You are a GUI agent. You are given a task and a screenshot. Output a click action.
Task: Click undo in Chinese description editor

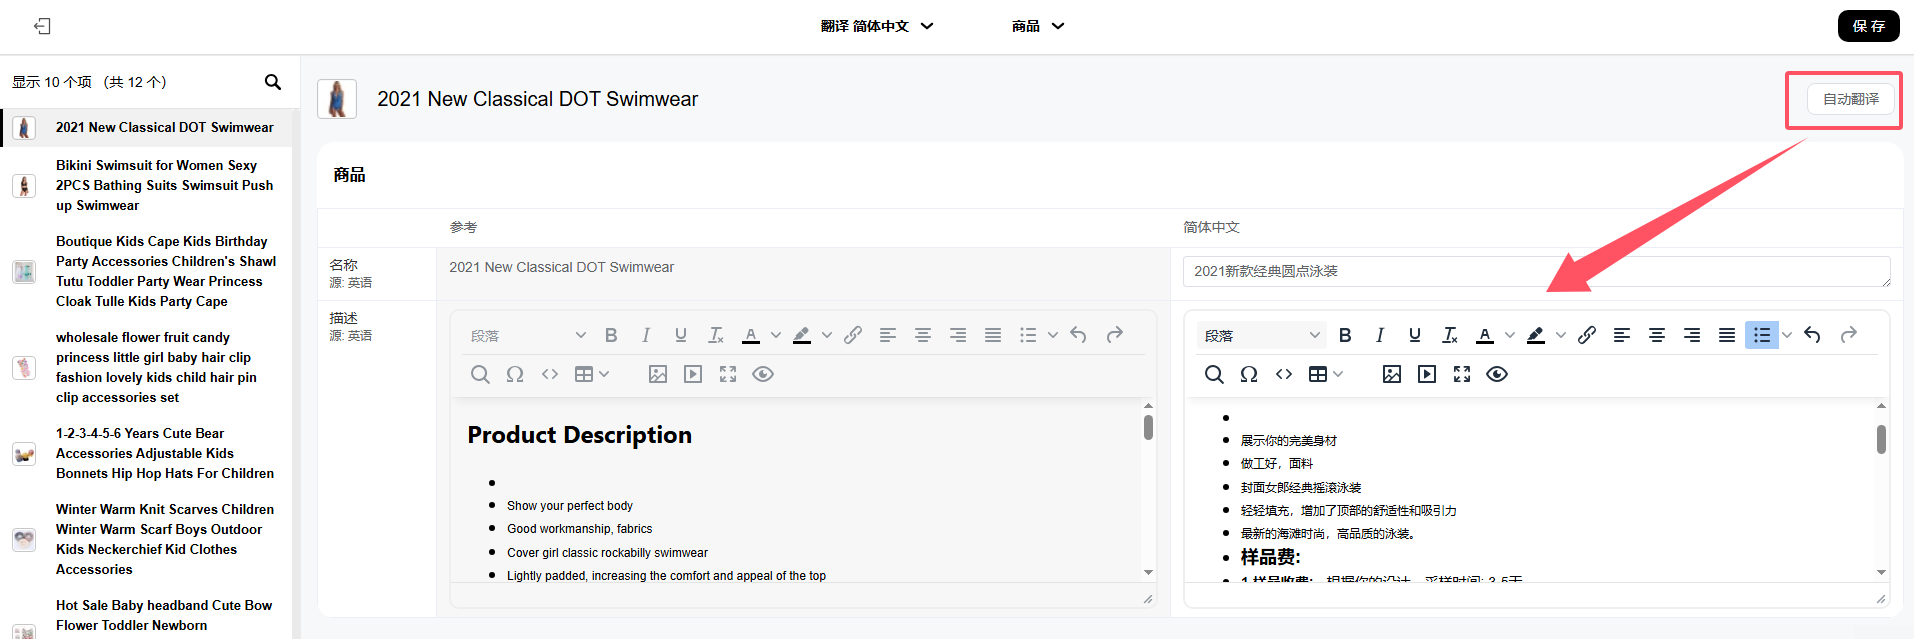(1812, 335)
